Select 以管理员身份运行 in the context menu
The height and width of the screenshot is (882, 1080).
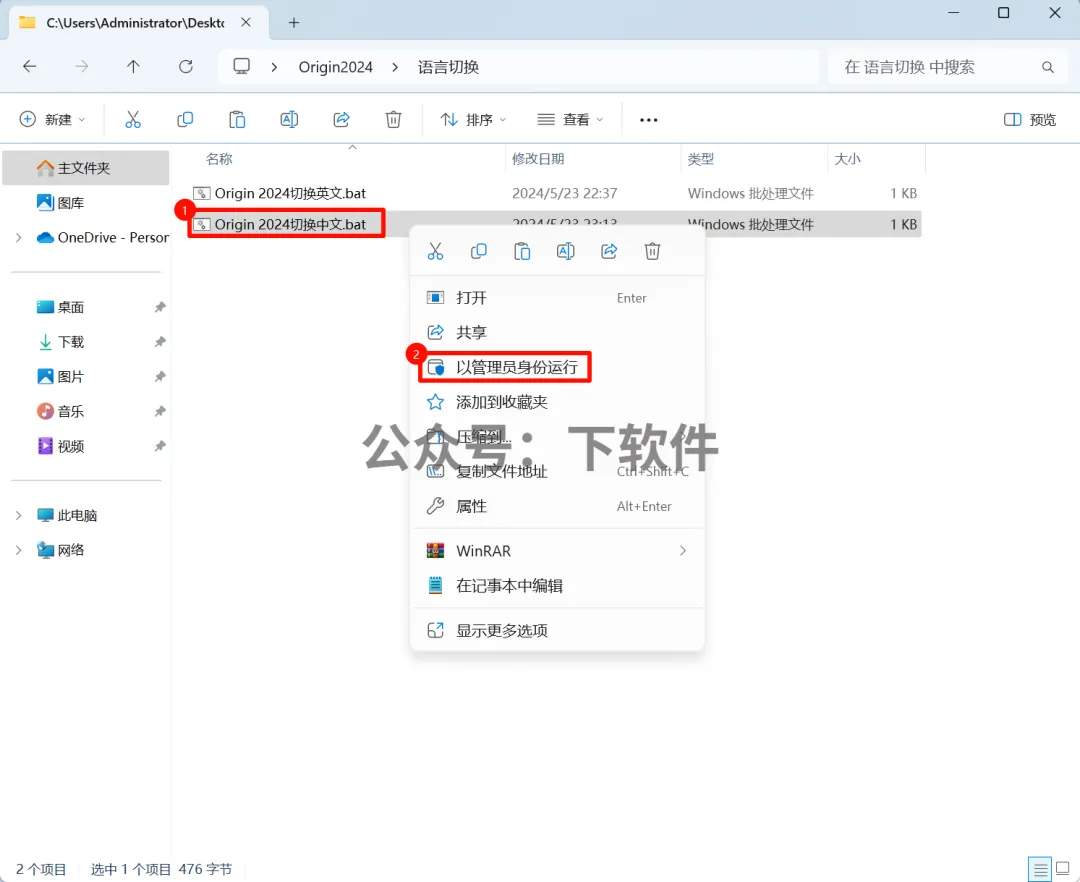coord(557,368)
